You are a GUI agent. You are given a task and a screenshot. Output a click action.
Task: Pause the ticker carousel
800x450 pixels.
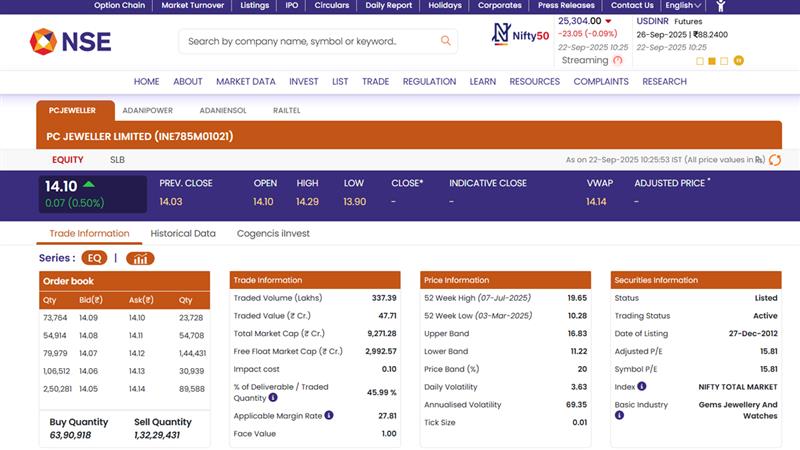tap(738, 61)
